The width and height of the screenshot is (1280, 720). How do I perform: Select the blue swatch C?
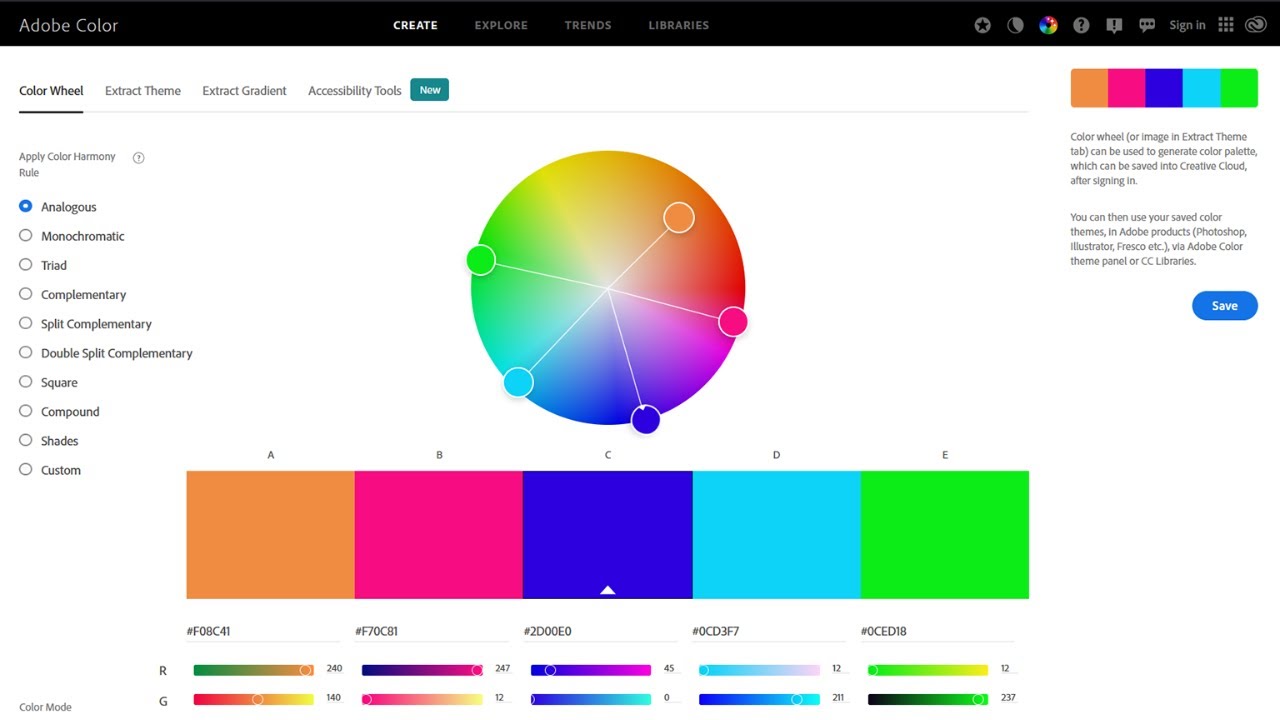point(608,535)
